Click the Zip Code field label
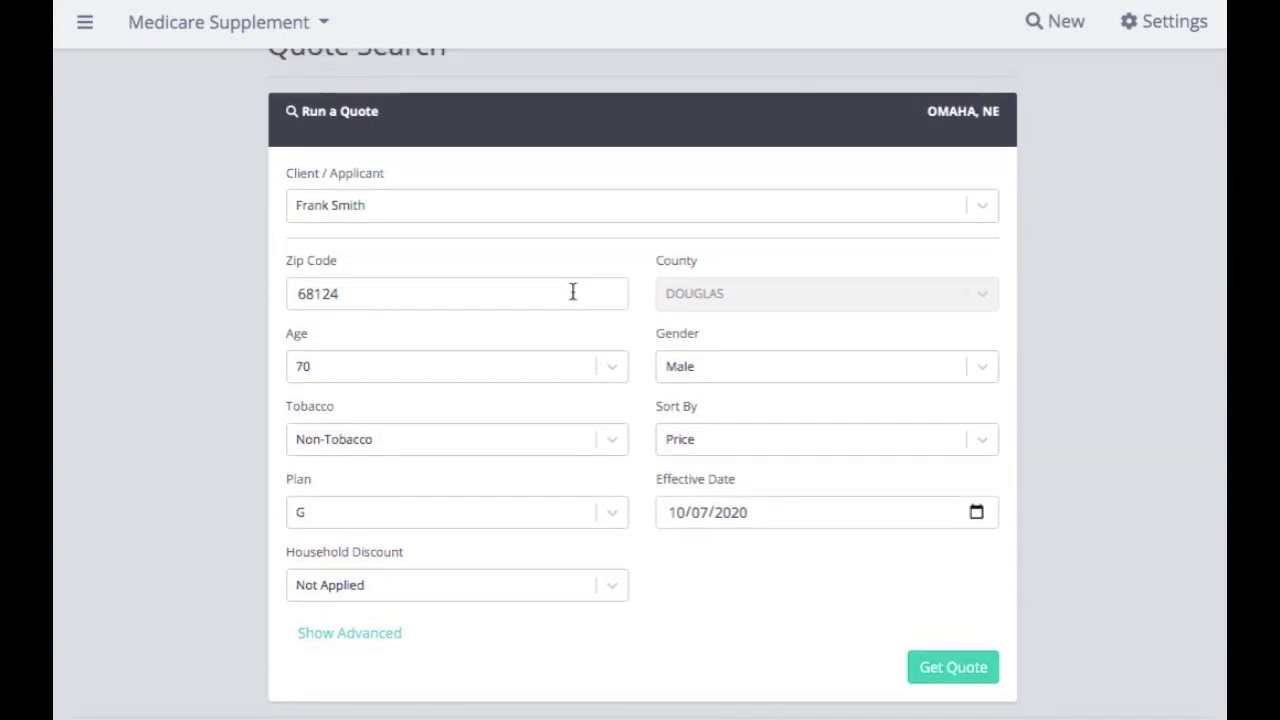Screen dimensions: 1280x720 tap(311, 260)
